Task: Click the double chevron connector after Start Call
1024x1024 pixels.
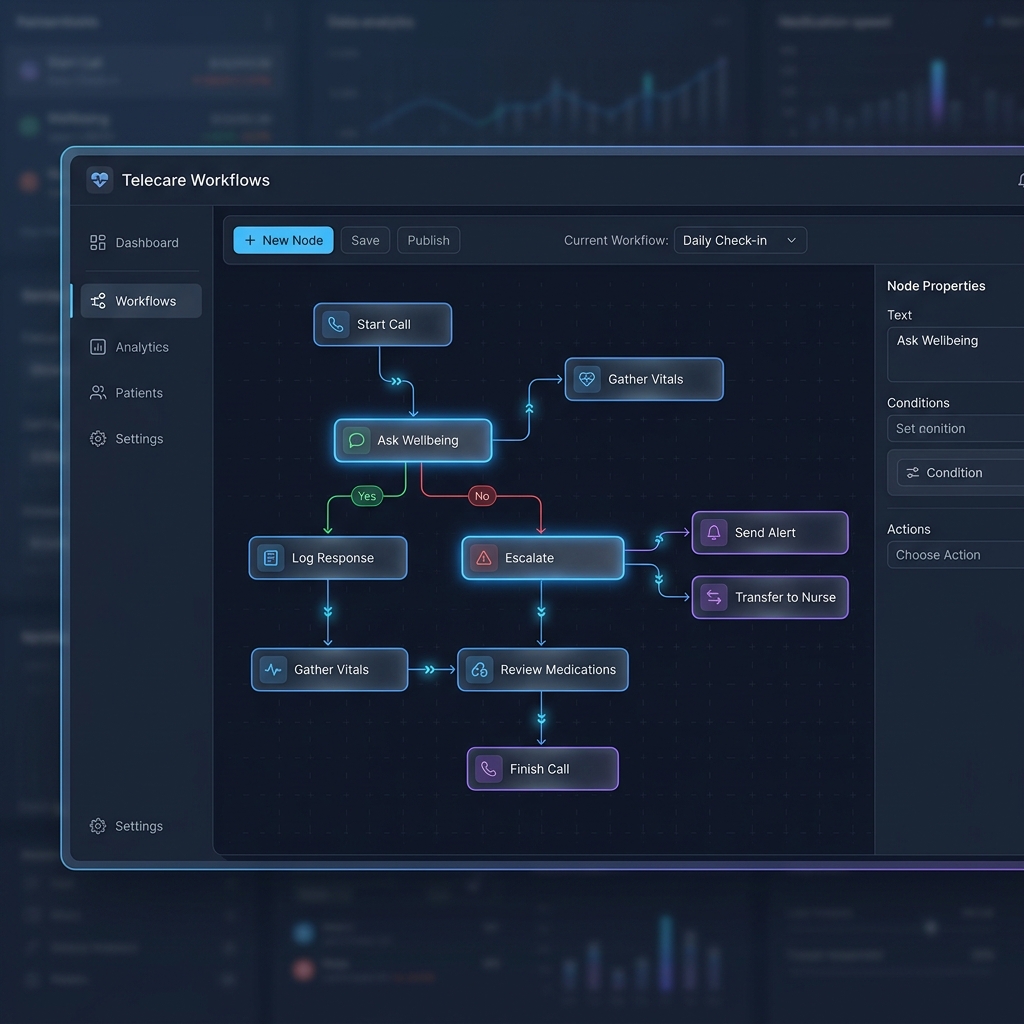Action: 396,381
